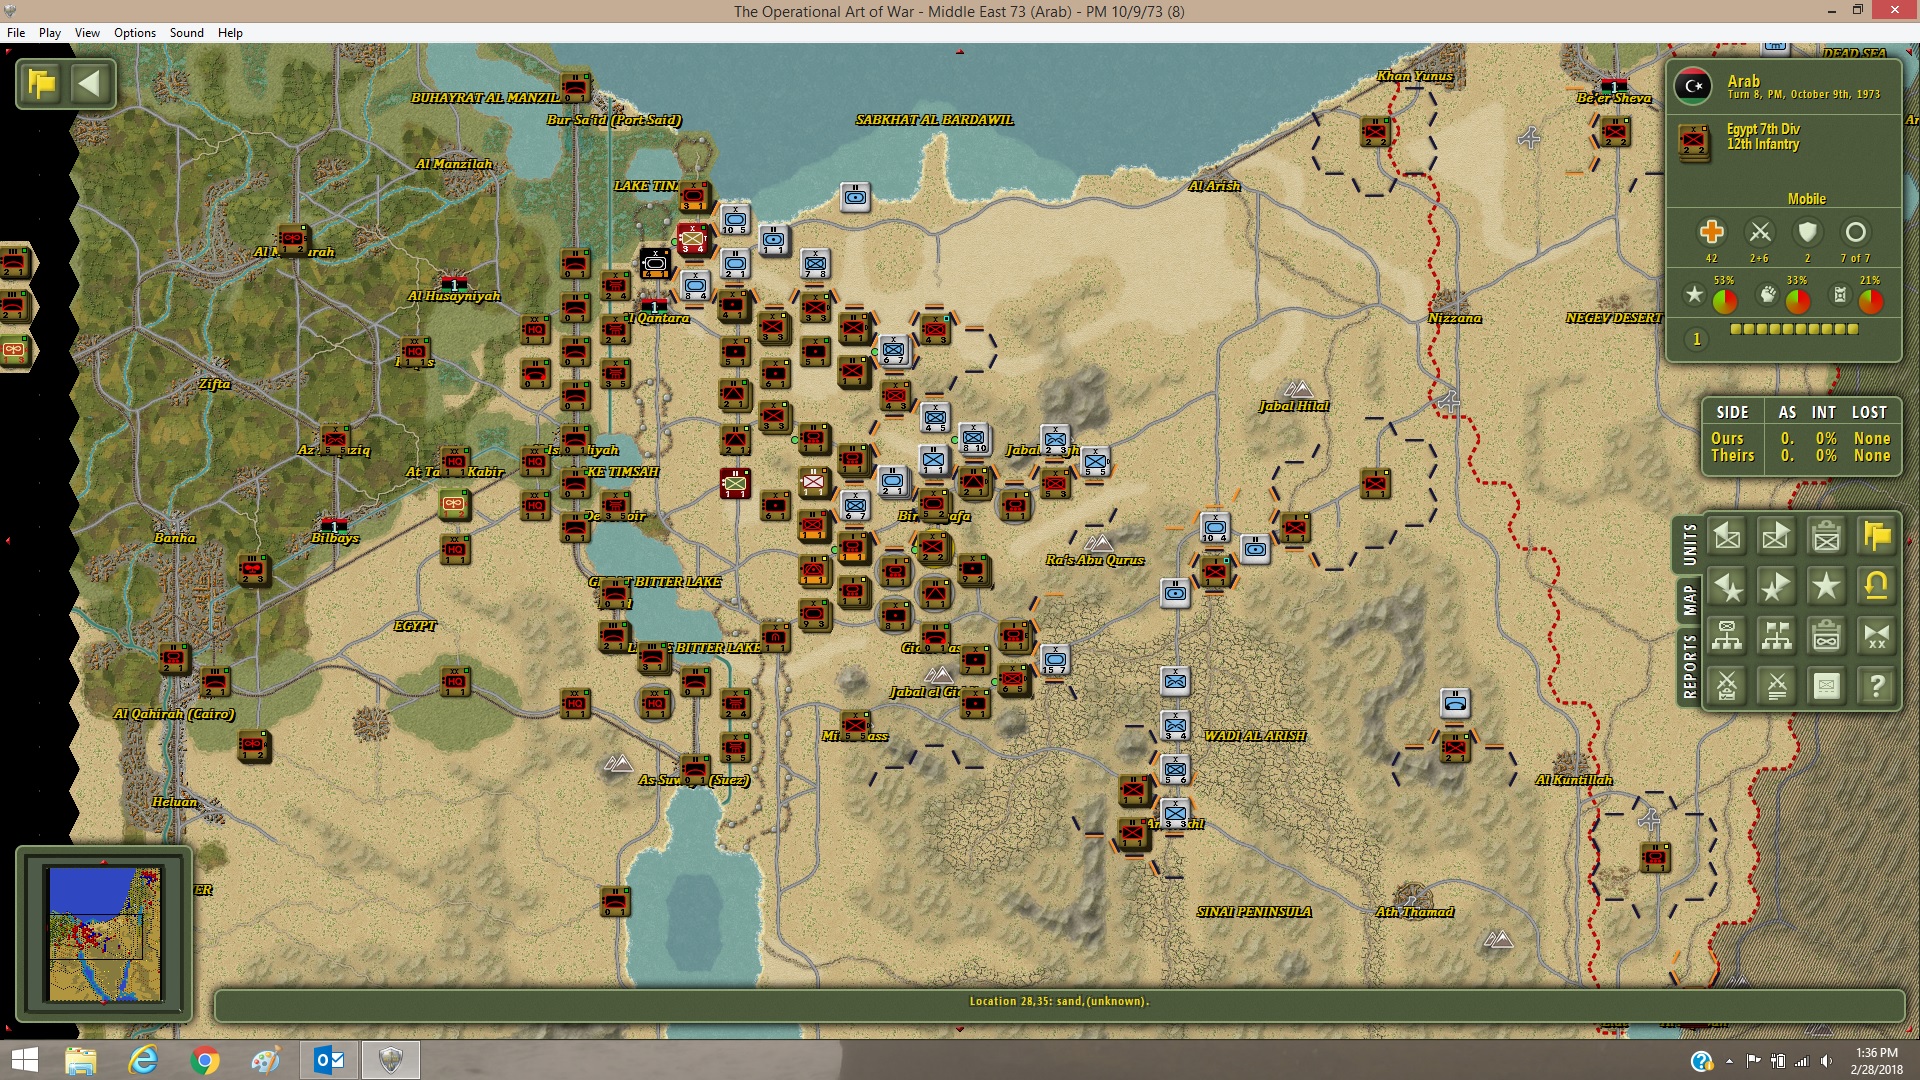Open Internet Explorer from taskbar
This screenshot has height=1080, width=1920.
[x=143, y=1060]
